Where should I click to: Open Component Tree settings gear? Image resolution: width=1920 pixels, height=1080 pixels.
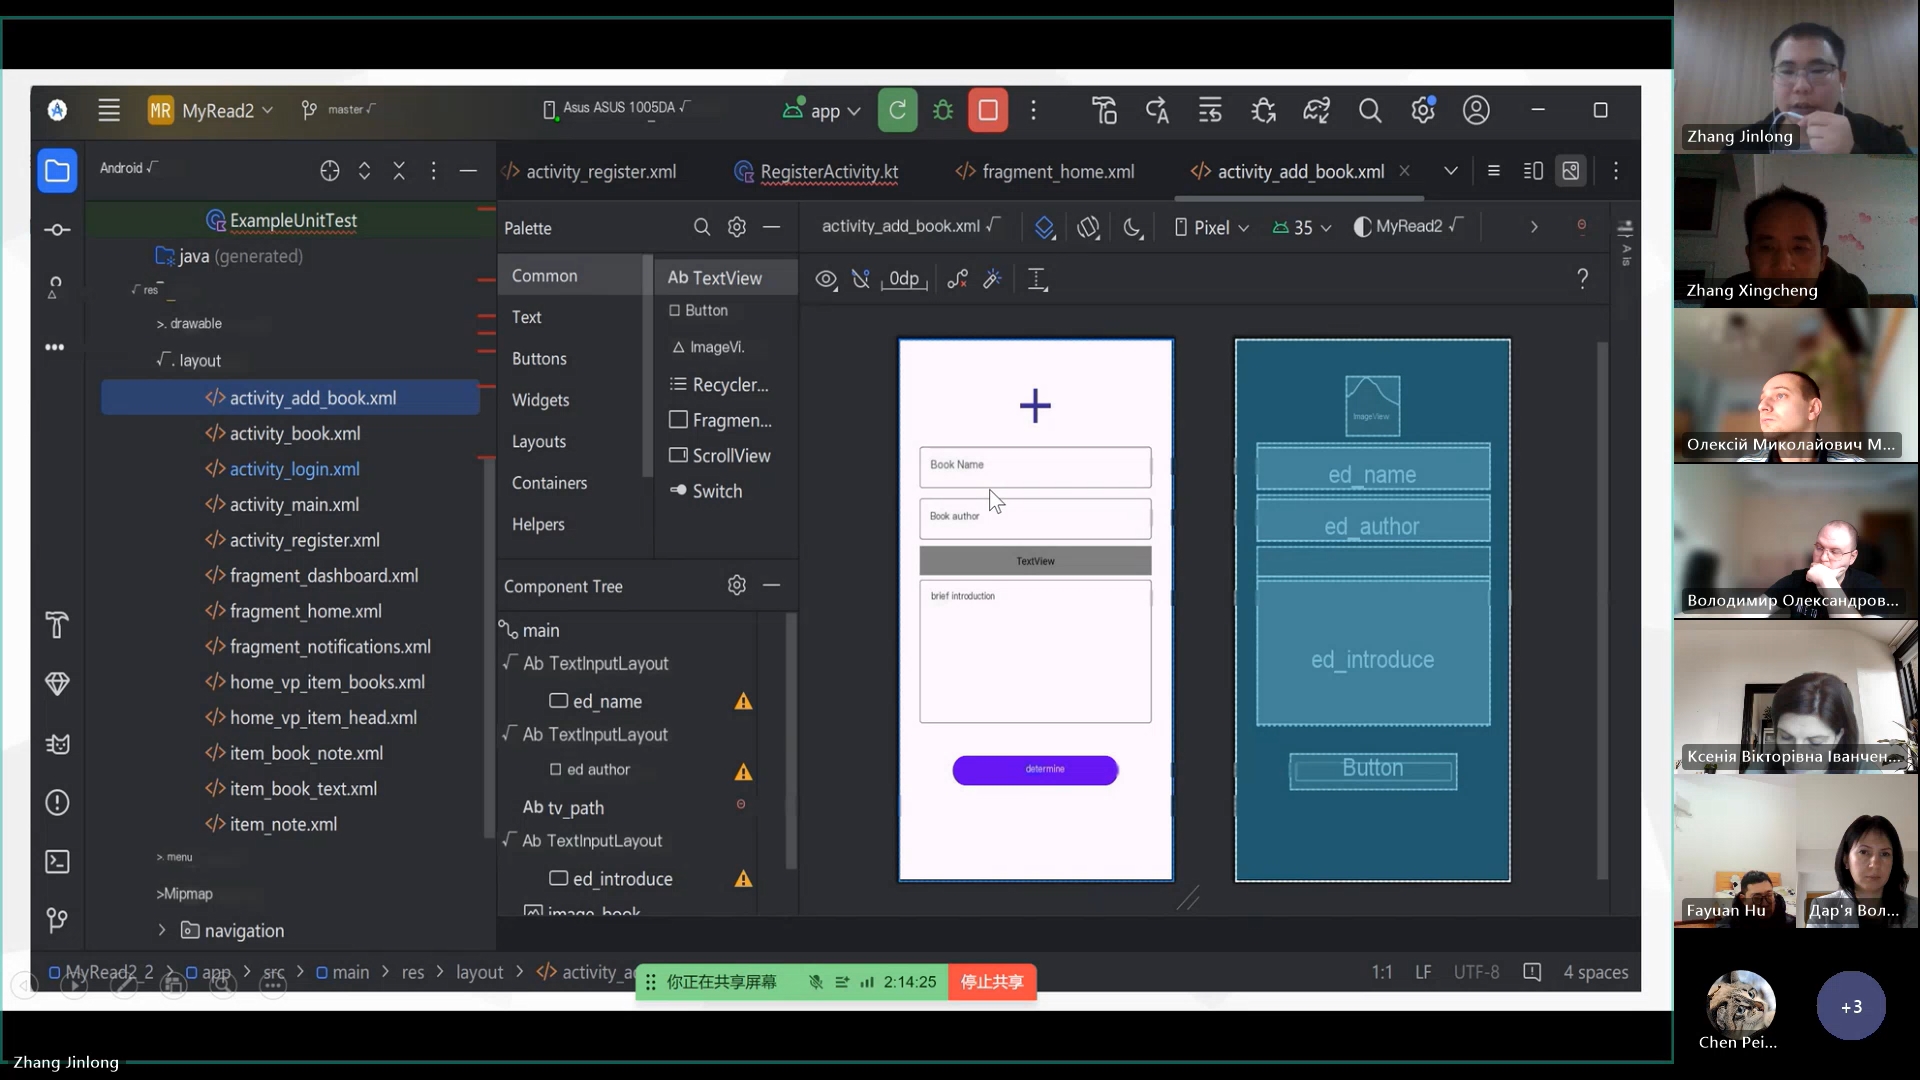(737, 586)
